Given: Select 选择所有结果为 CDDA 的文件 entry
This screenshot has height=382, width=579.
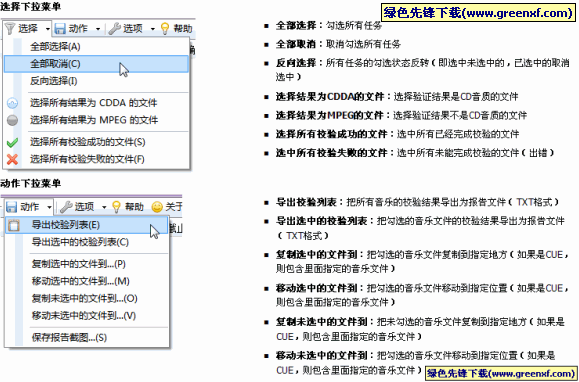Looking at the screenshot, I should pos(96,103).
